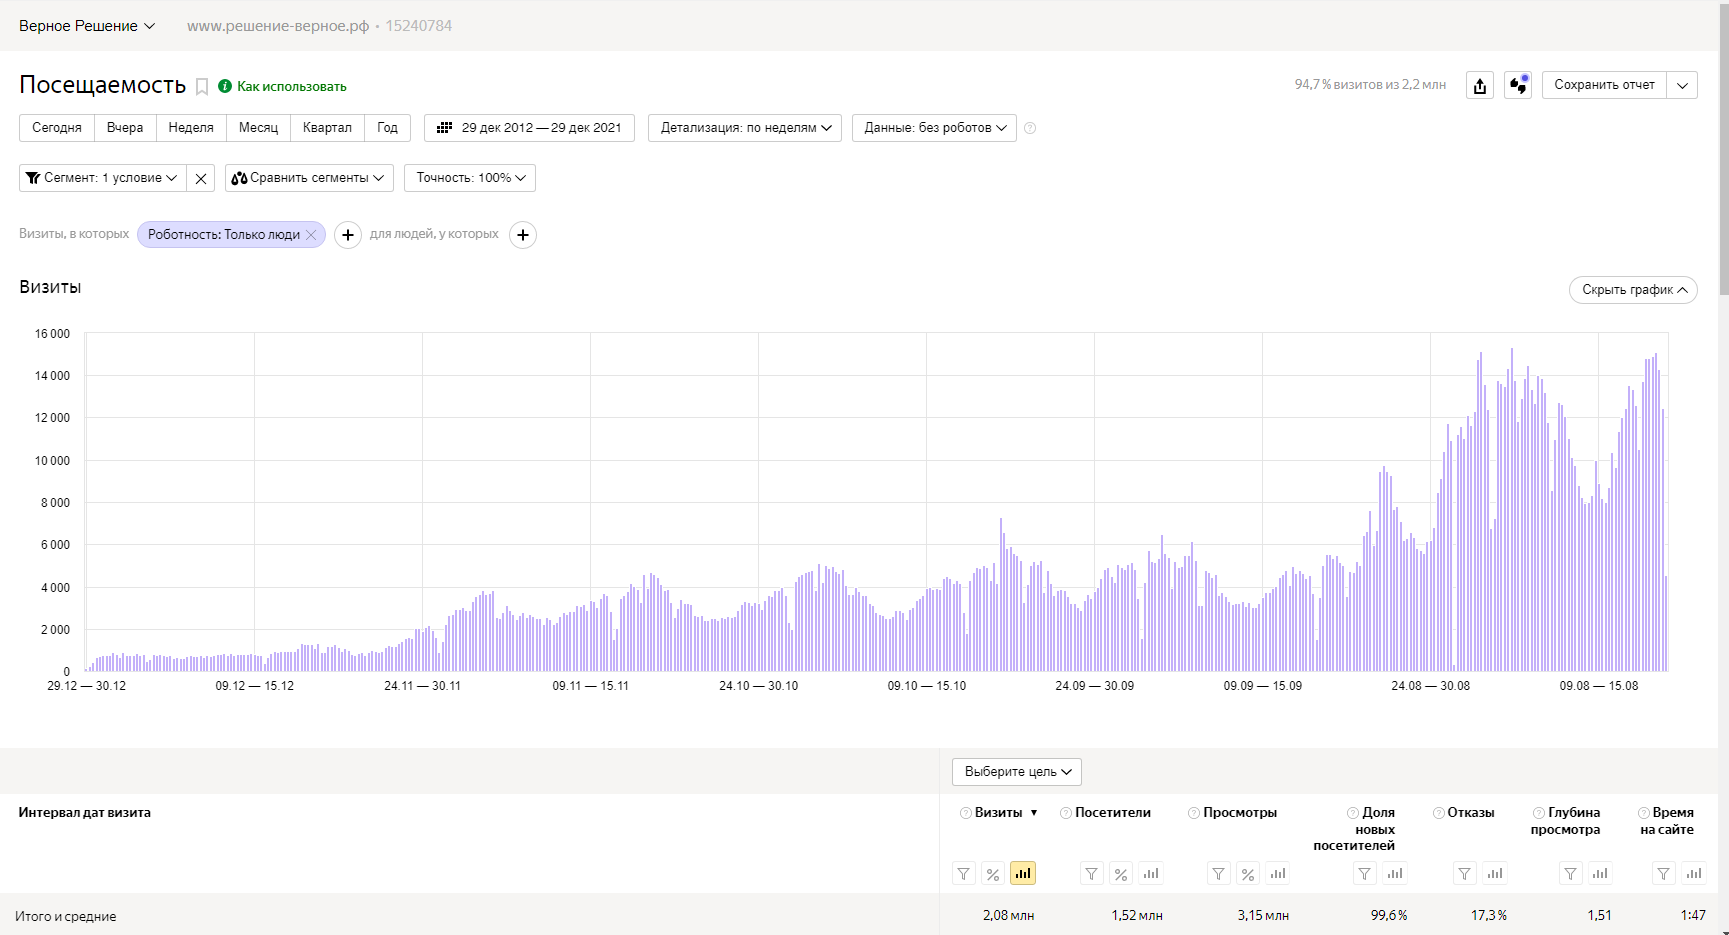
Task: Toggle Посетители chart display
Action: [1151, 874]
